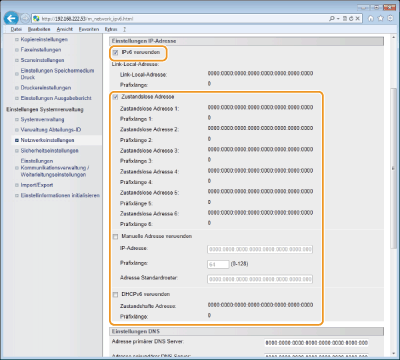This screenshot has height=360, width=400.
Task: Click the refresh icon in address bar
Action: point(351,19)
